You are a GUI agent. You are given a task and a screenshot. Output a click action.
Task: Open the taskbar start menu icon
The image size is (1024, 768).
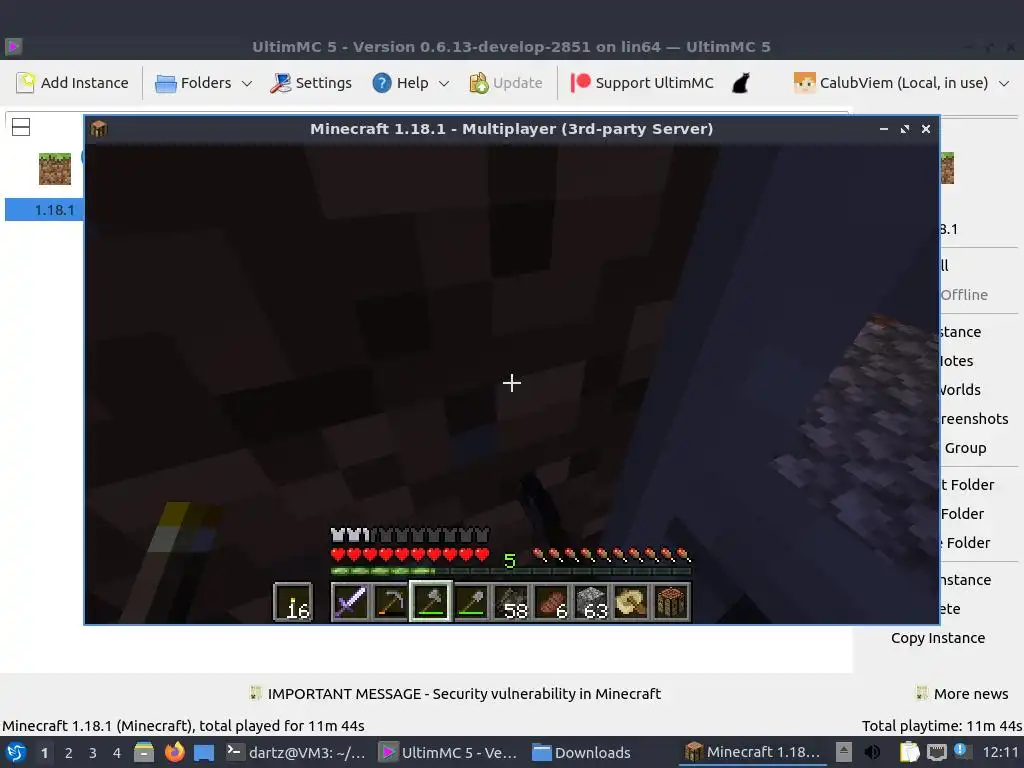tap(15, 752)
